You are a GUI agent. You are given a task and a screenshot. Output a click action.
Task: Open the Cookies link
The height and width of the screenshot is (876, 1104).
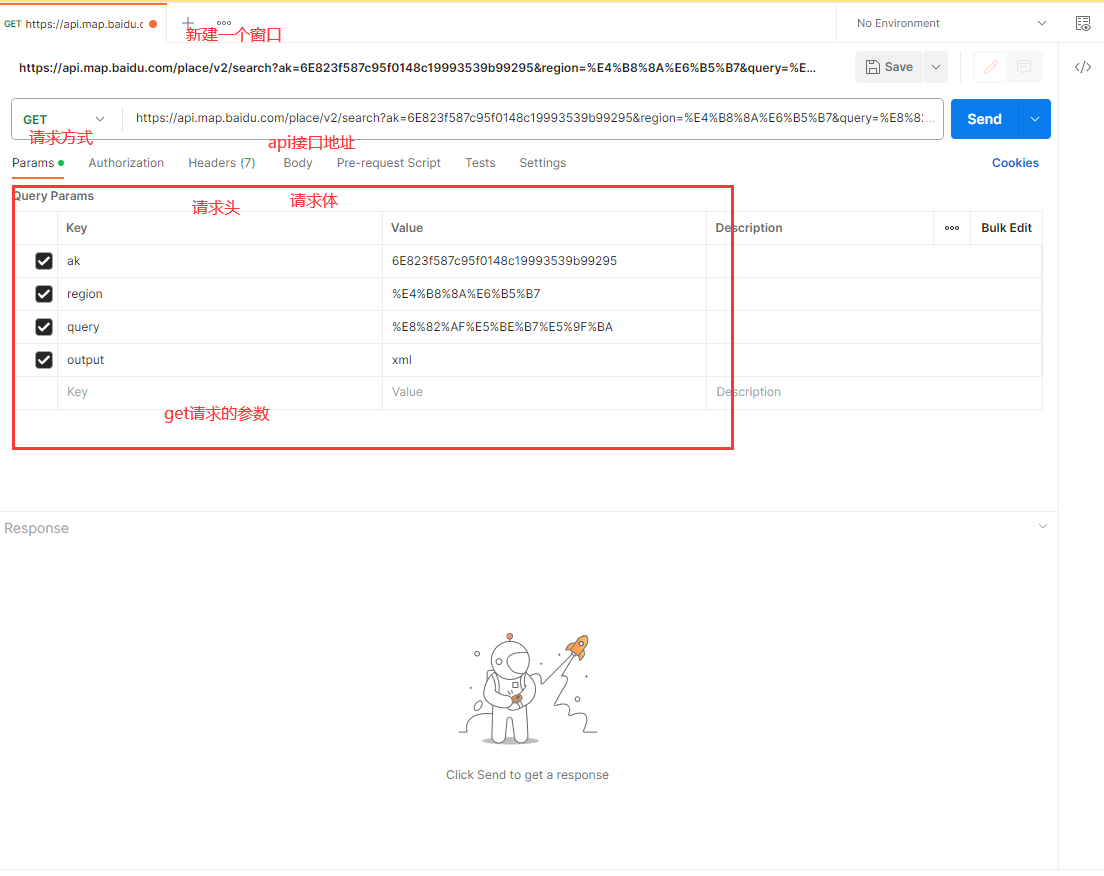[1015, 163]
